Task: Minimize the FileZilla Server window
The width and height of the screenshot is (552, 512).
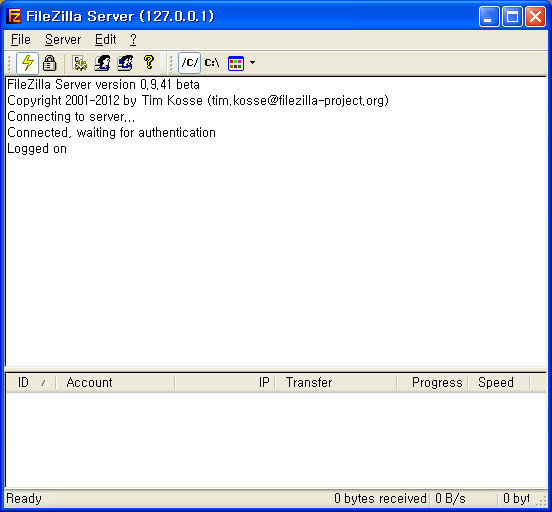Action: pos(489,17)
